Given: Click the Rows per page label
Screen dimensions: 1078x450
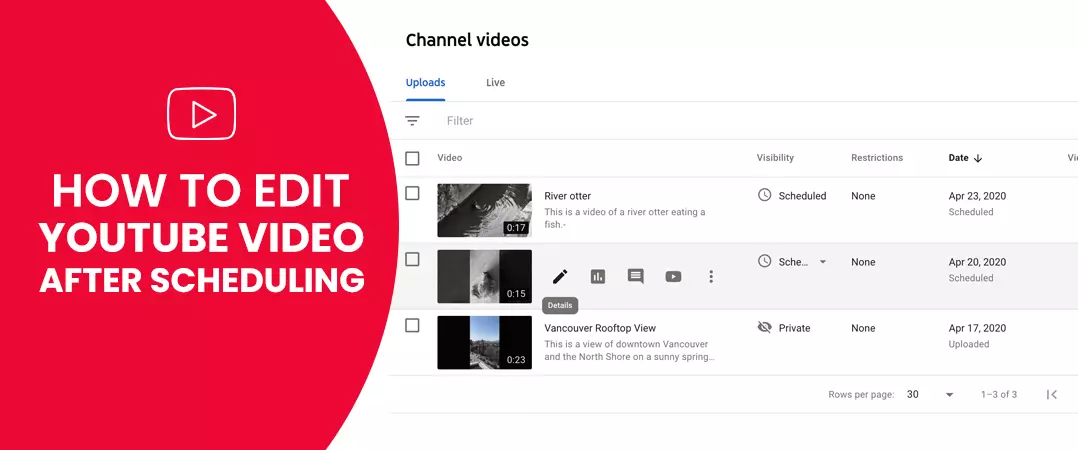Looking at the screenshot, I should (861, 394).
